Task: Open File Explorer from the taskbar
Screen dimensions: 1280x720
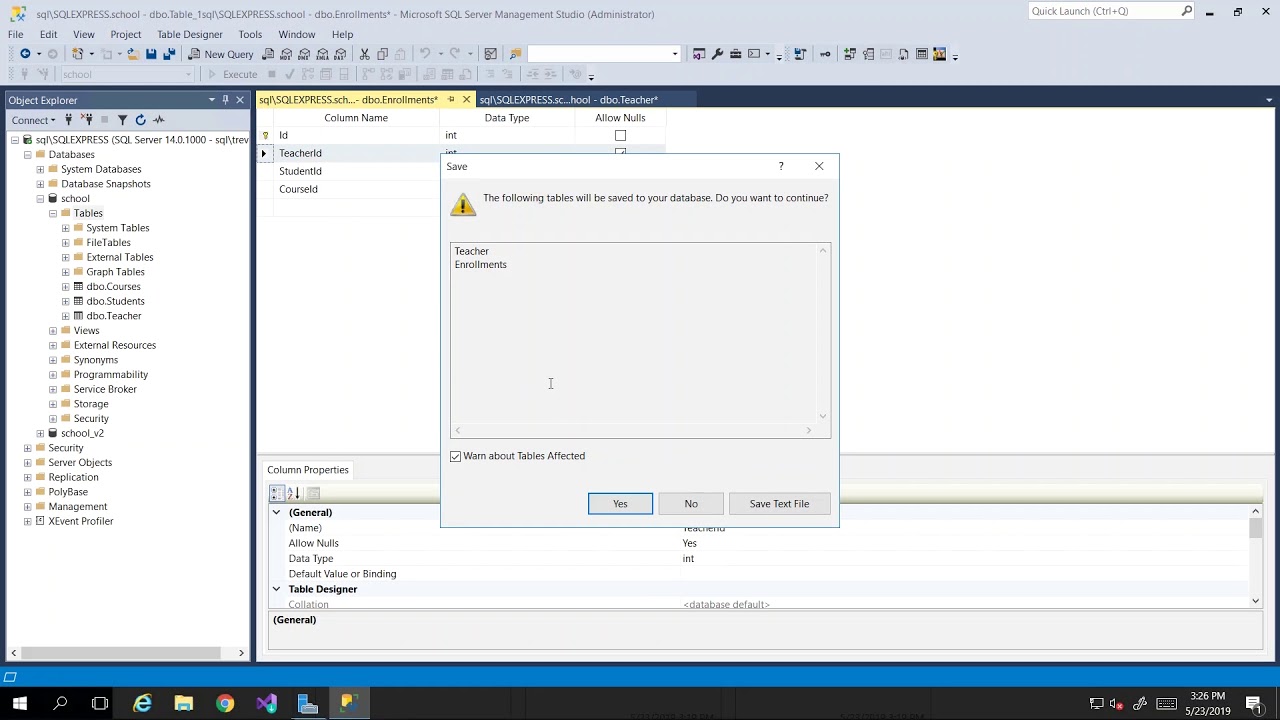Action: pyautogui.click(x=184, y=704)
